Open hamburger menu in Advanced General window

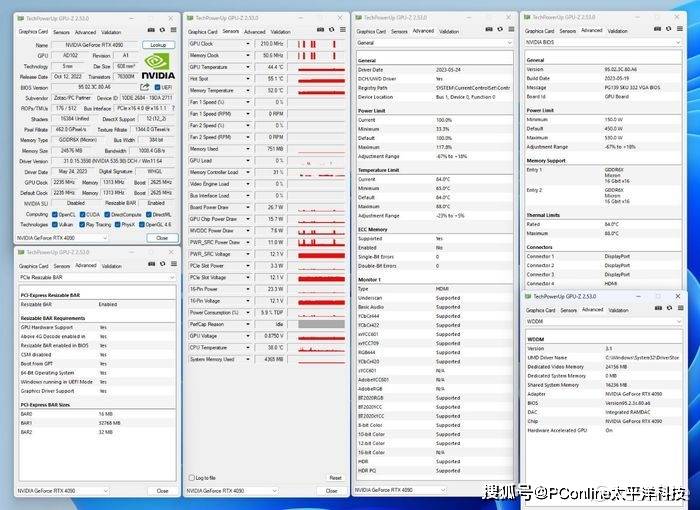511,29
